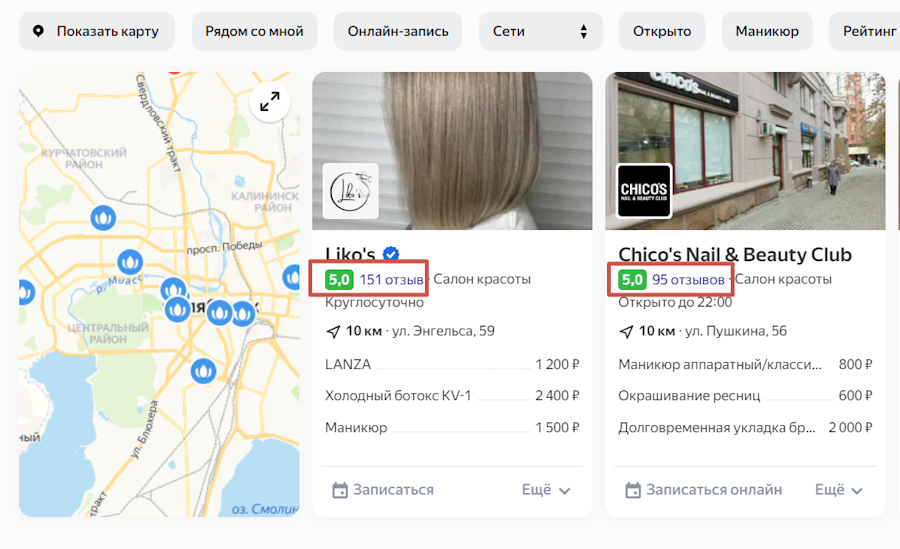
Task: Expand the Ещё menu on Liko's card
Action: coord(546,490)
